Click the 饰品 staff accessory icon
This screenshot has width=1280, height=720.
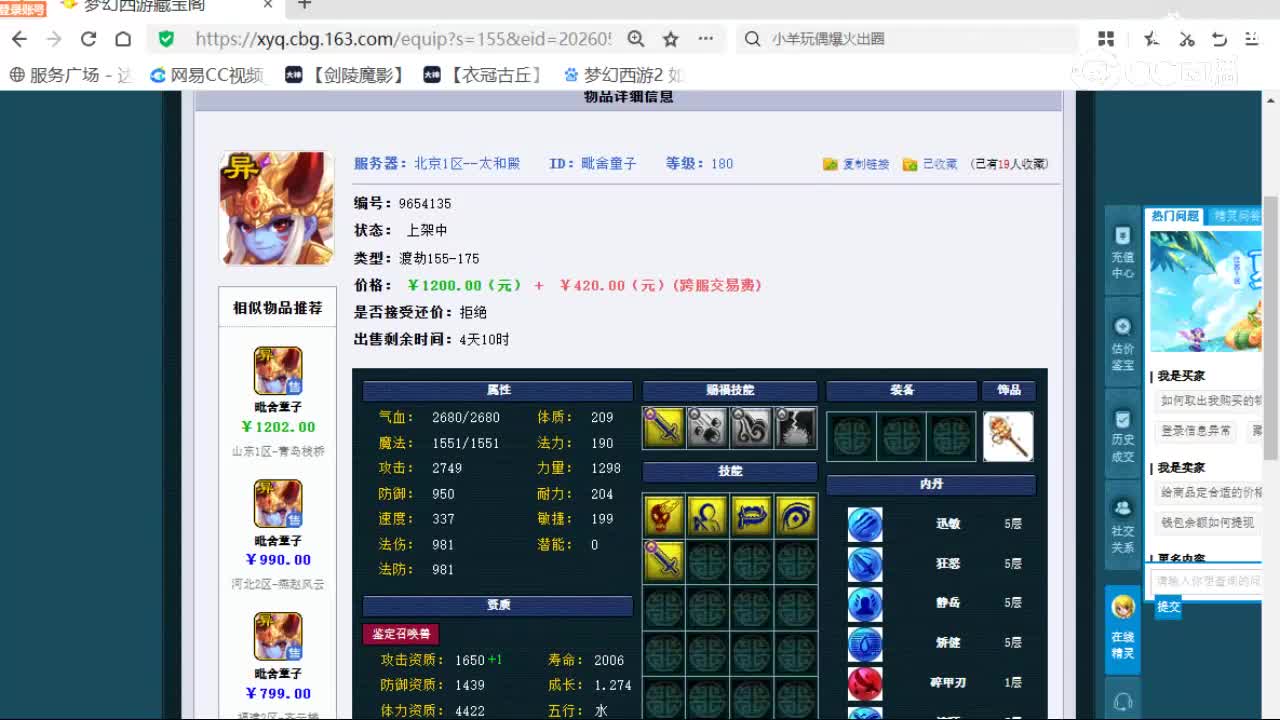[1008, 436]
